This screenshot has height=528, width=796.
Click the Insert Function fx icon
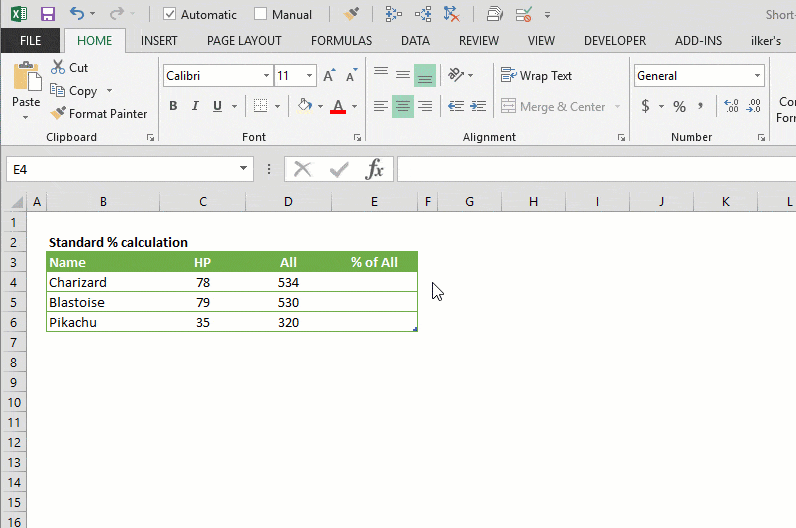click(374, 169)
